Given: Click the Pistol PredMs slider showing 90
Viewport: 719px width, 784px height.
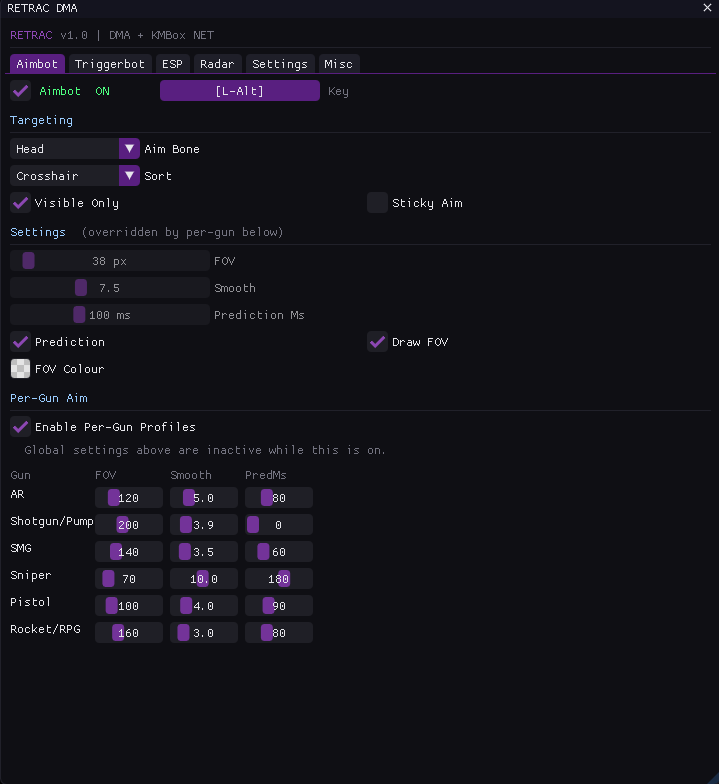Looking at the screenshot, I should click(279, 606).
